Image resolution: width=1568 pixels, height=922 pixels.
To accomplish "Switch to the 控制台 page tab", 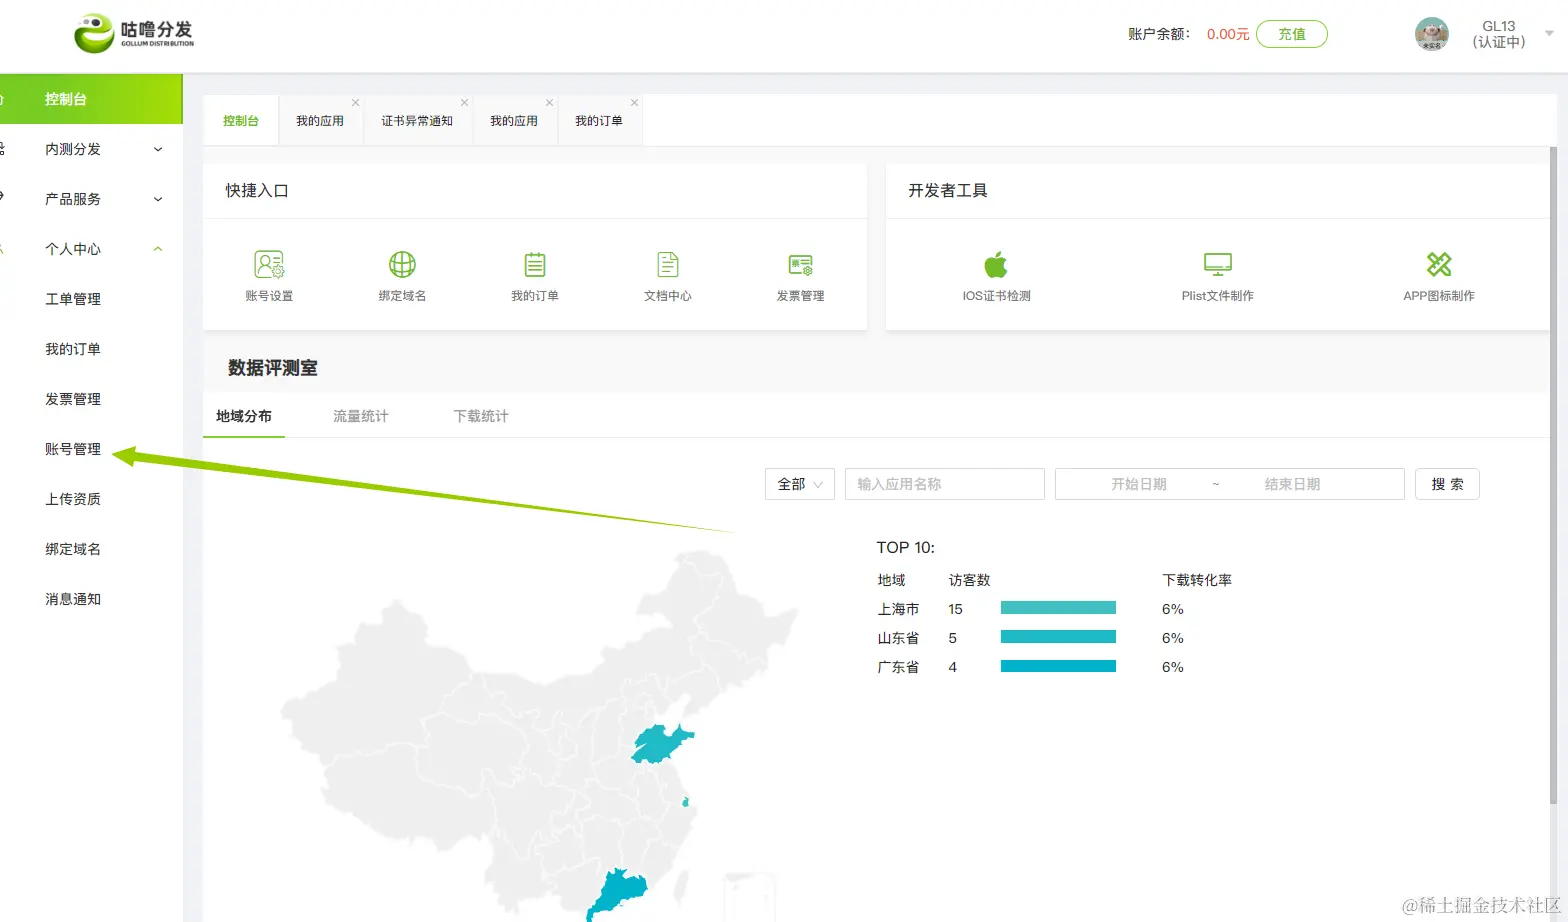I will (x=241, y=121).
